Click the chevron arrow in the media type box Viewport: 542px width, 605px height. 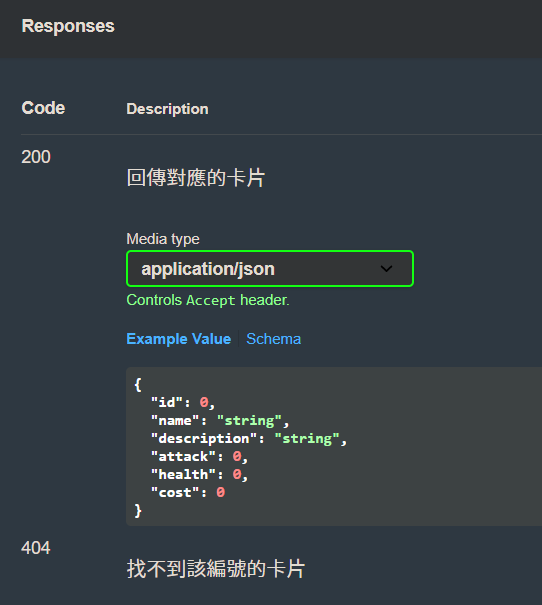(x=386, y=269)
